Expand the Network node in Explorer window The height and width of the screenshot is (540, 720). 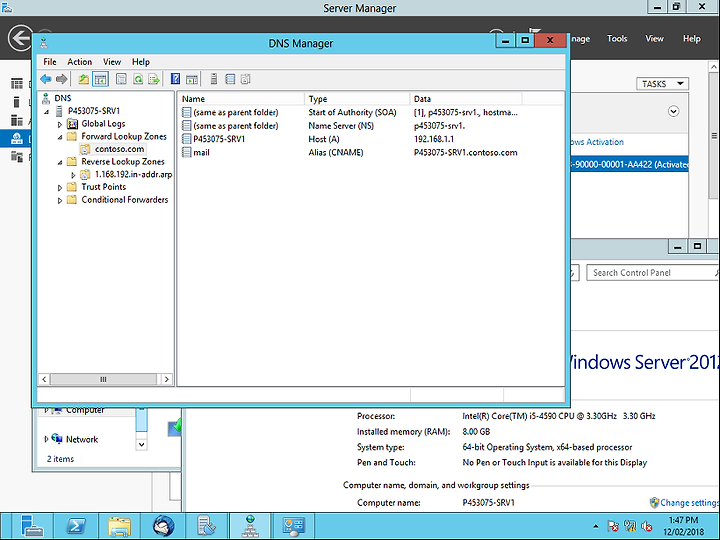point(46,439)
